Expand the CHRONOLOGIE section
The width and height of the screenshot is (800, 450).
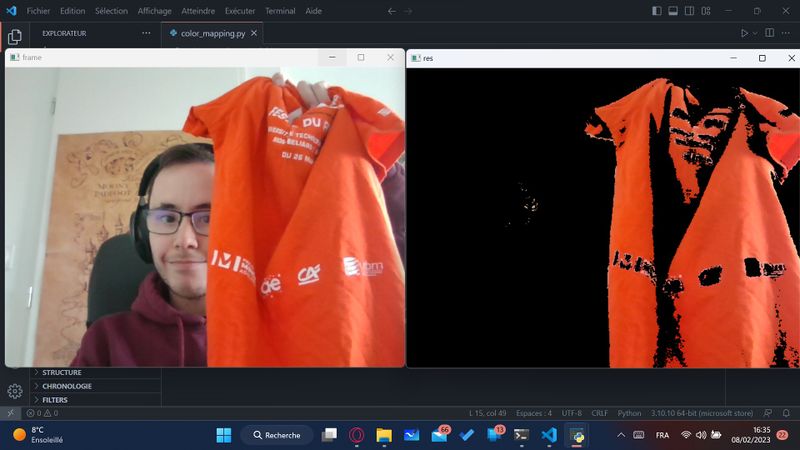[x=67, y=386]
